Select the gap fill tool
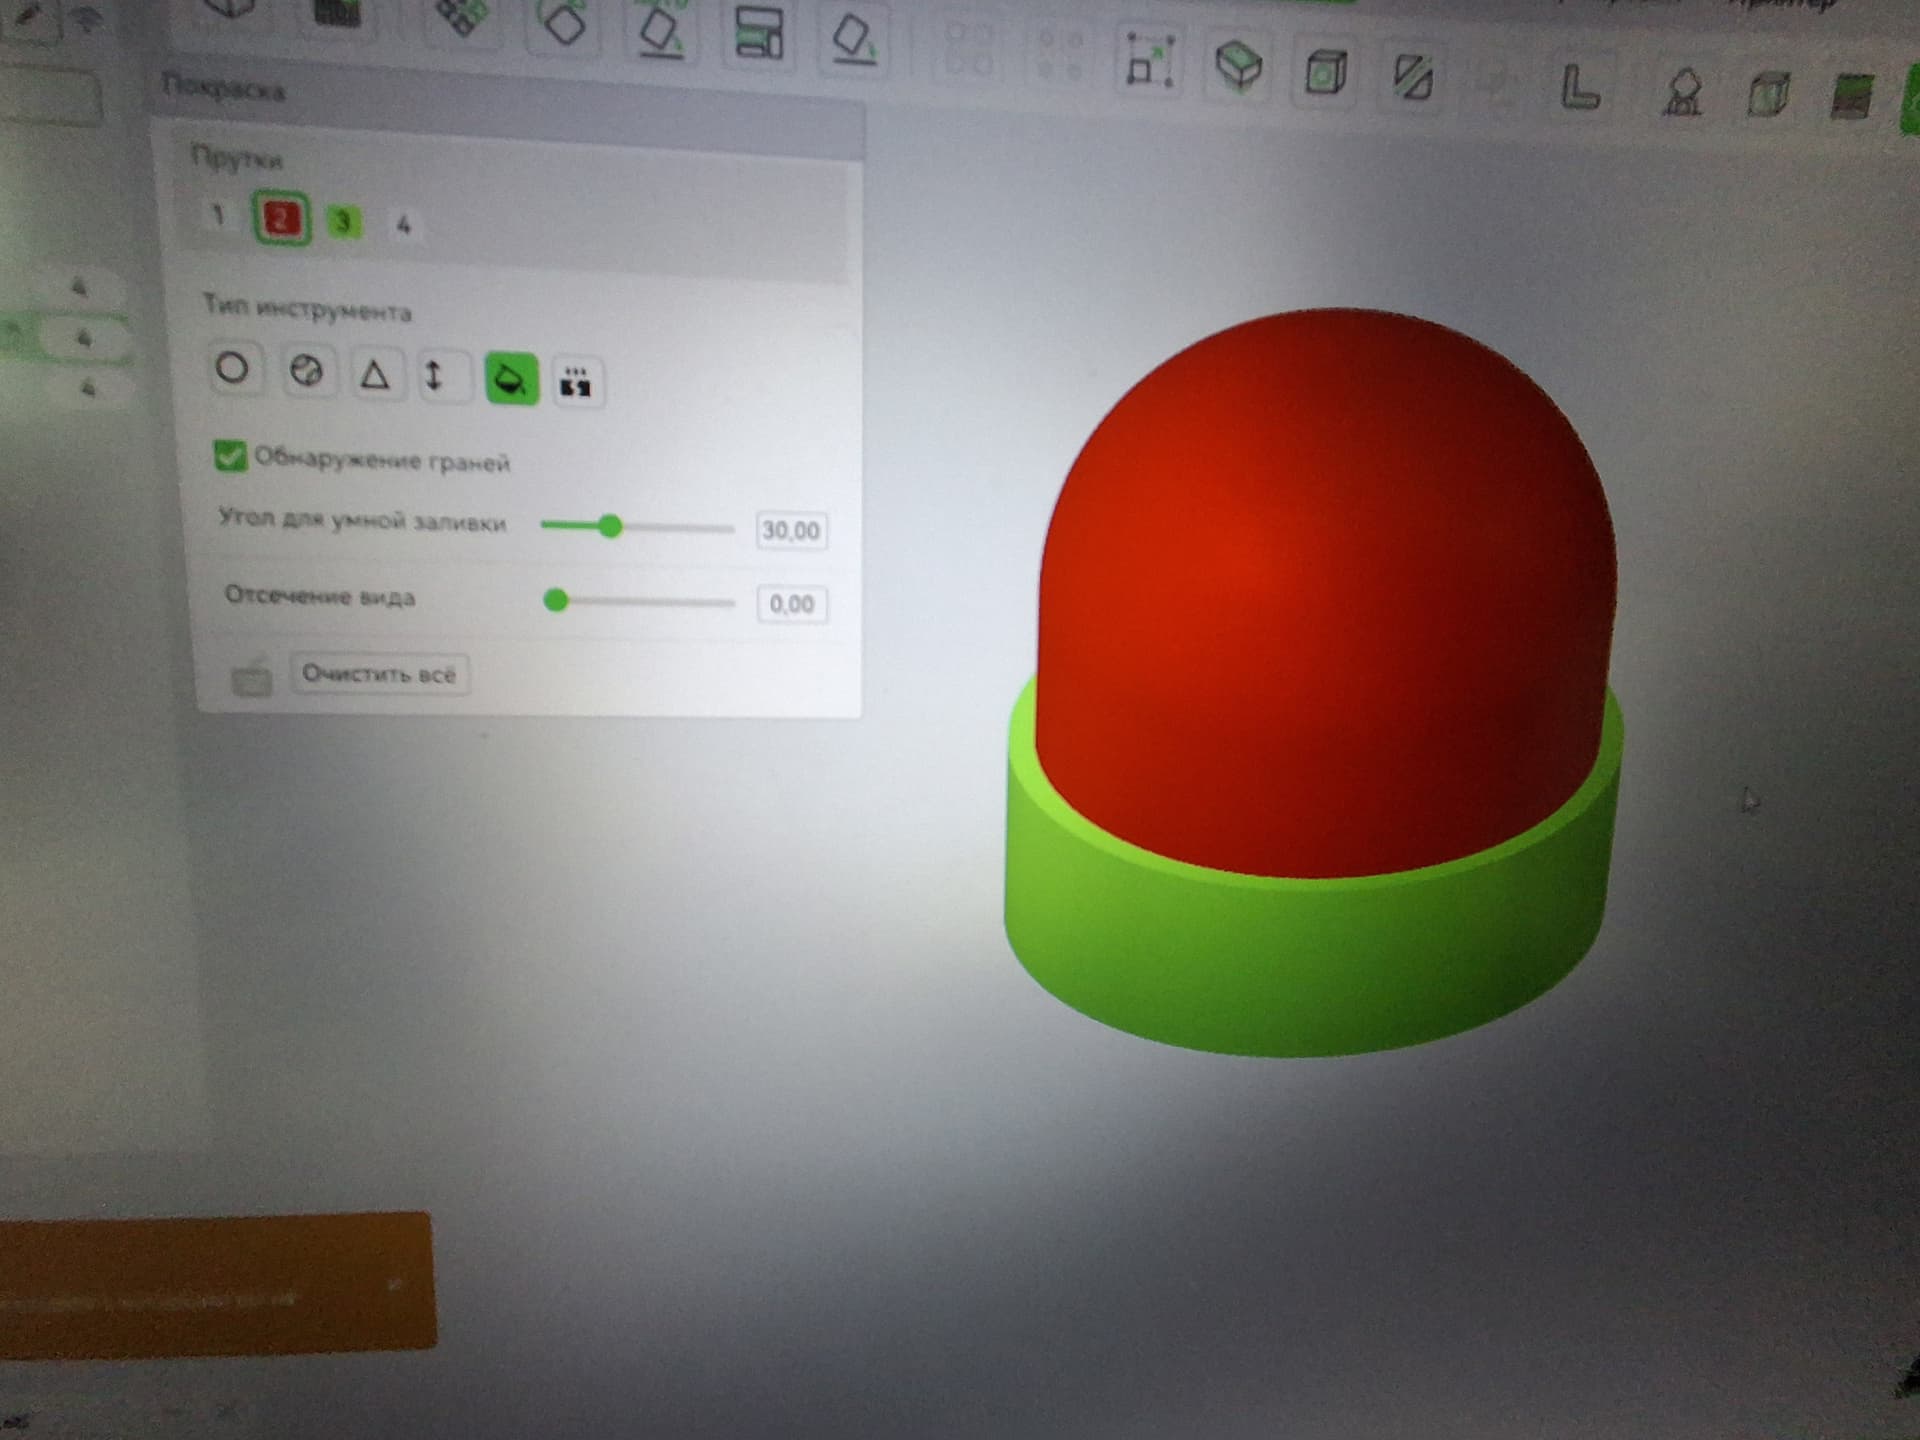Viewport: 1920px width, 1440px height. pyautogui.click(x=576, y=382)
